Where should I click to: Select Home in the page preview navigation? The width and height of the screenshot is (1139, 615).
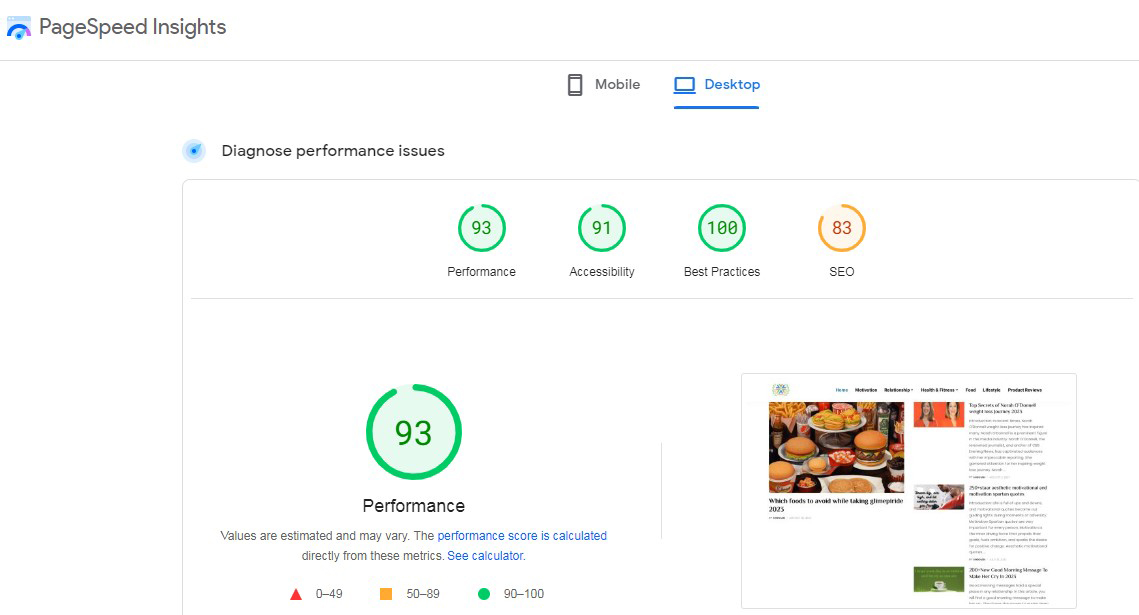[841, 390]
